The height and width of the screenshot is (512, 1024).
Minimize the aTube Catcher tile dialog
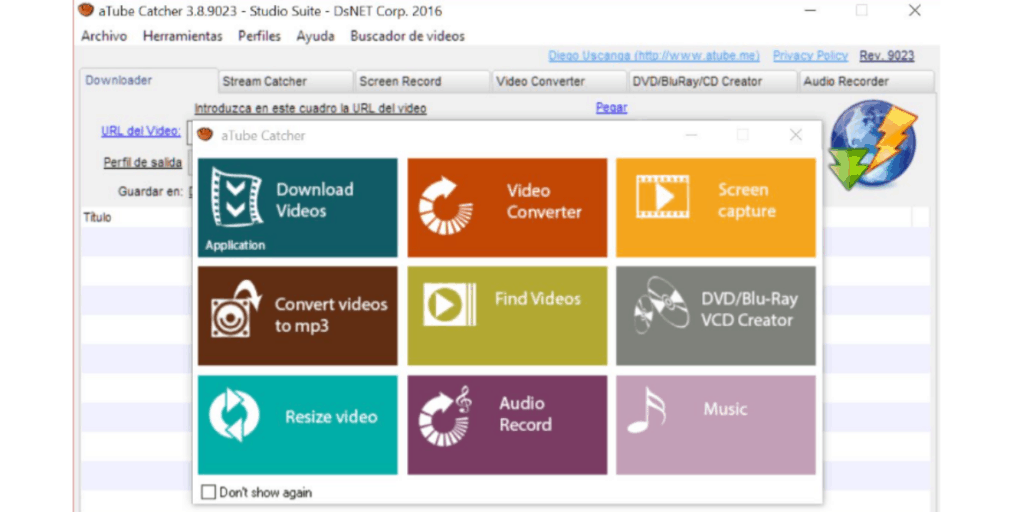coord(691,135)
